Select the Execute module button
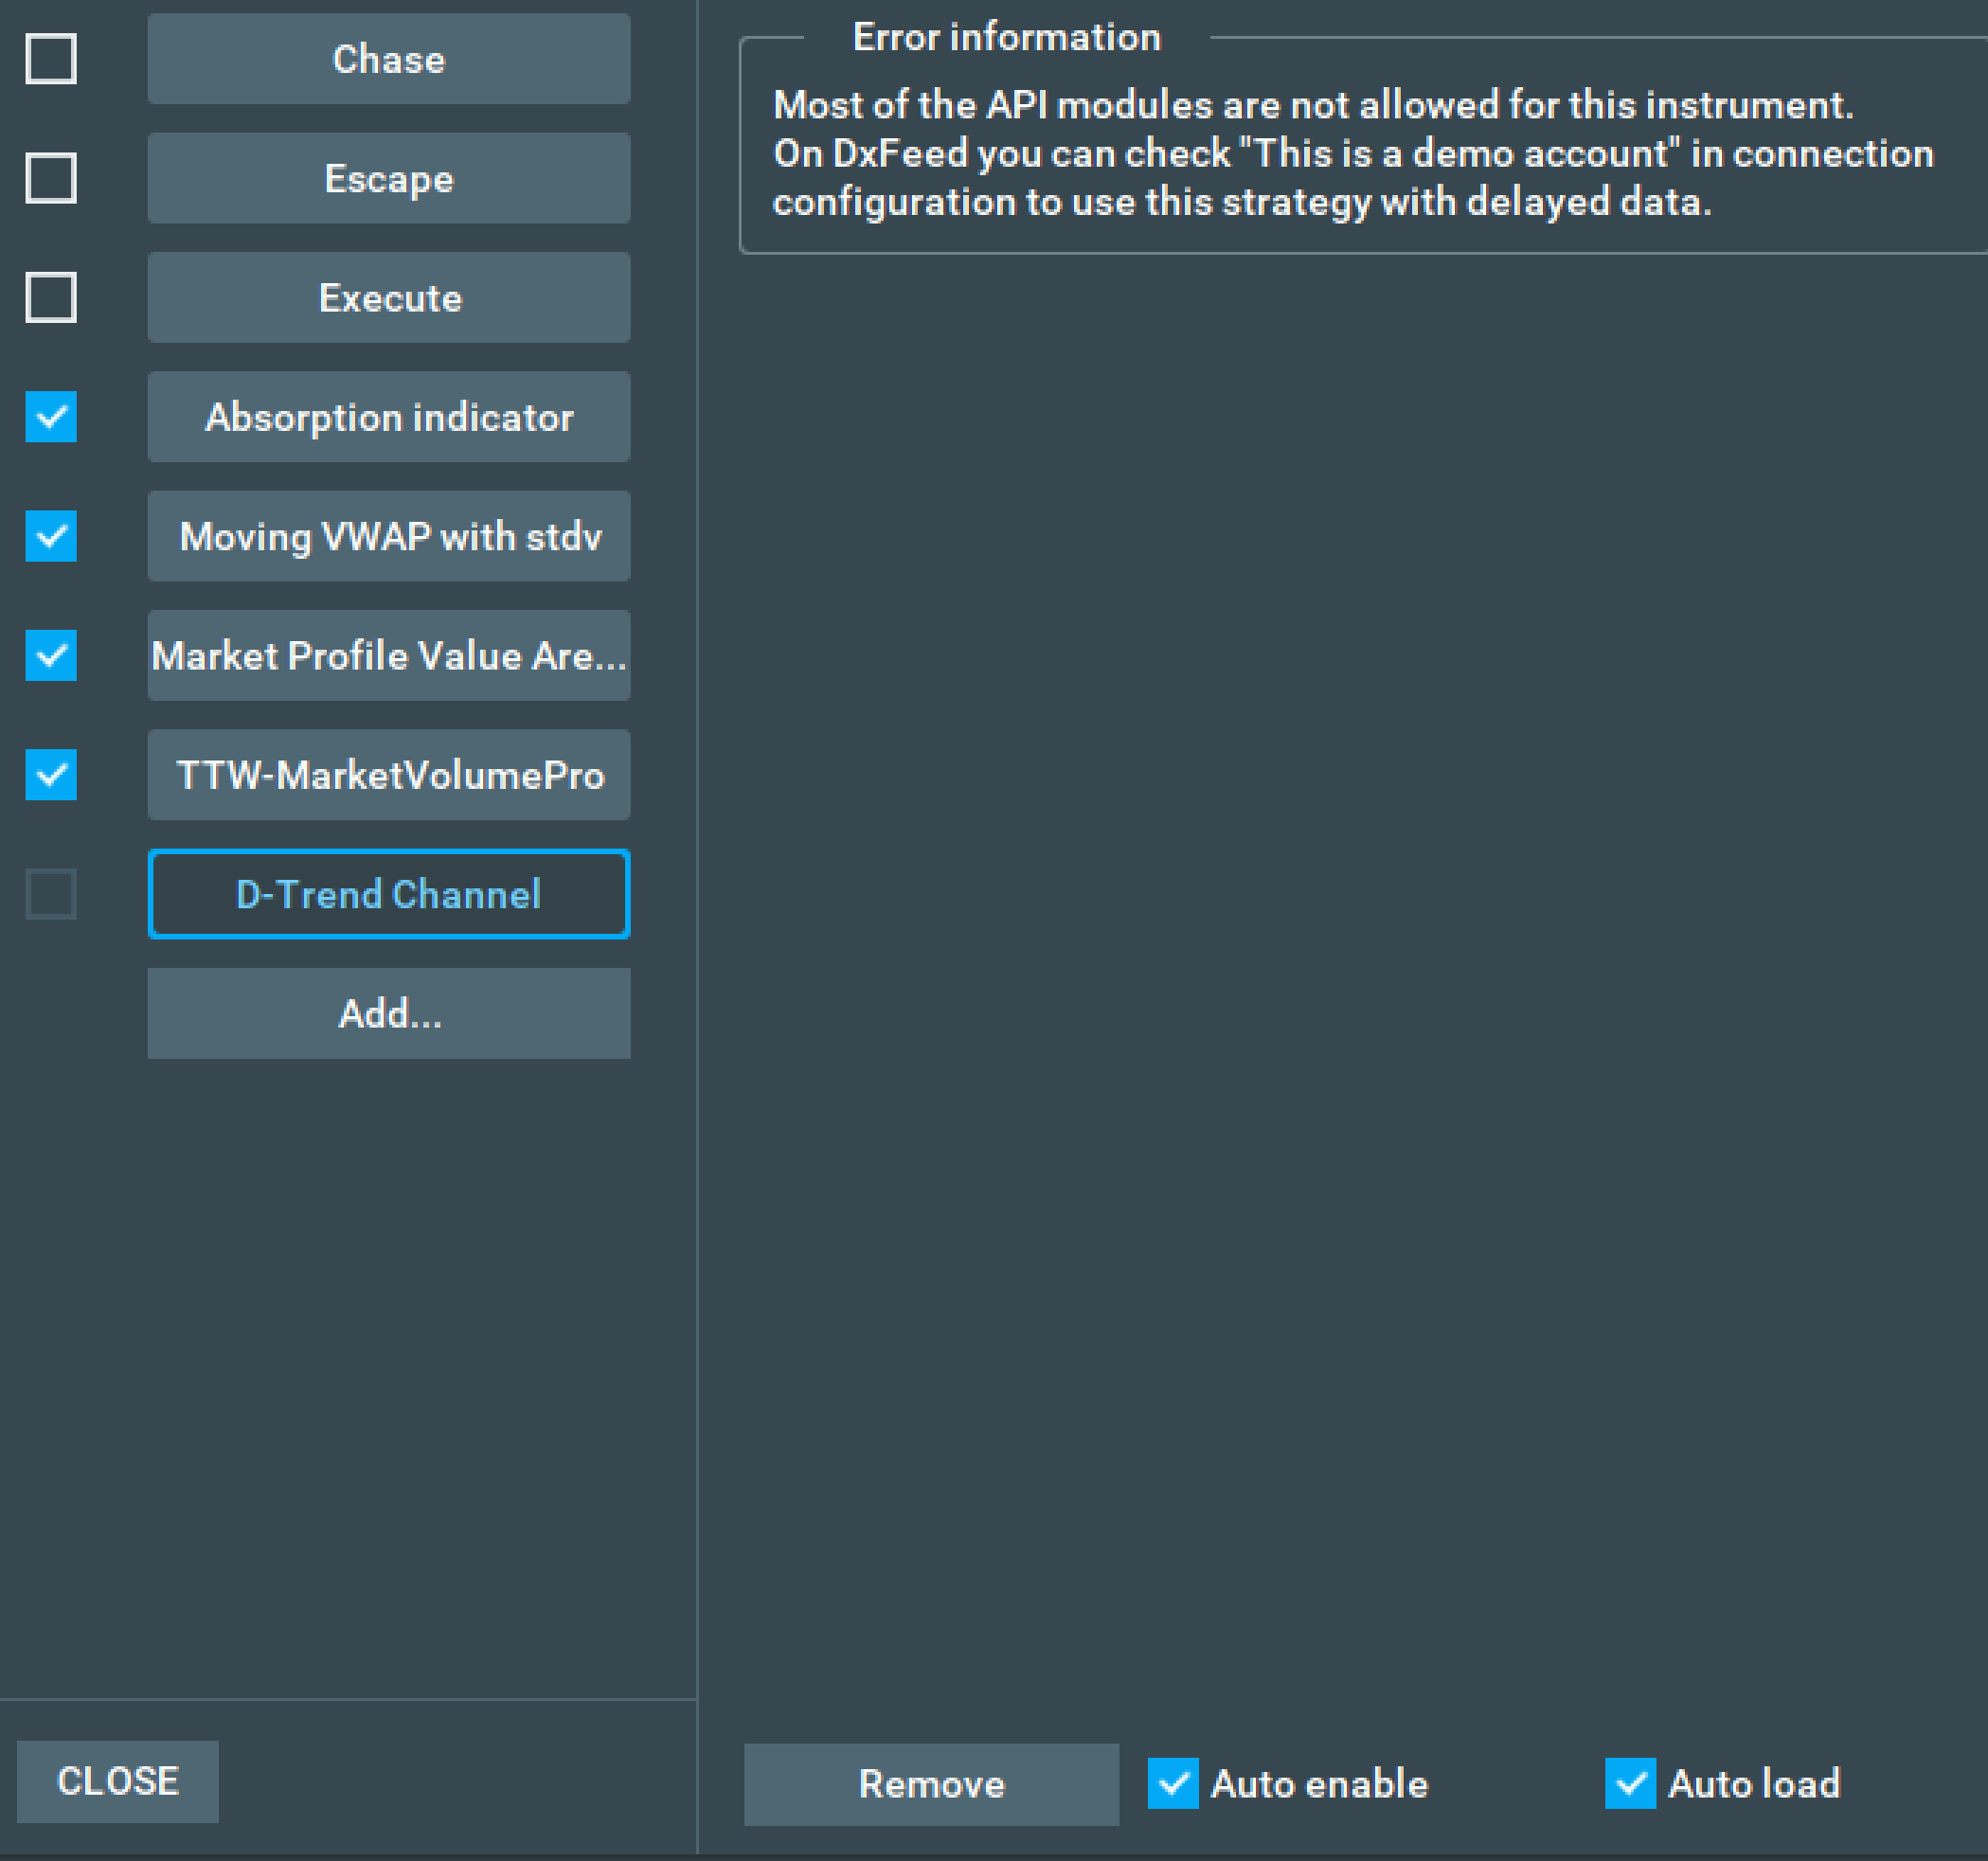Screen dimensions: 1988x1861 388,298
